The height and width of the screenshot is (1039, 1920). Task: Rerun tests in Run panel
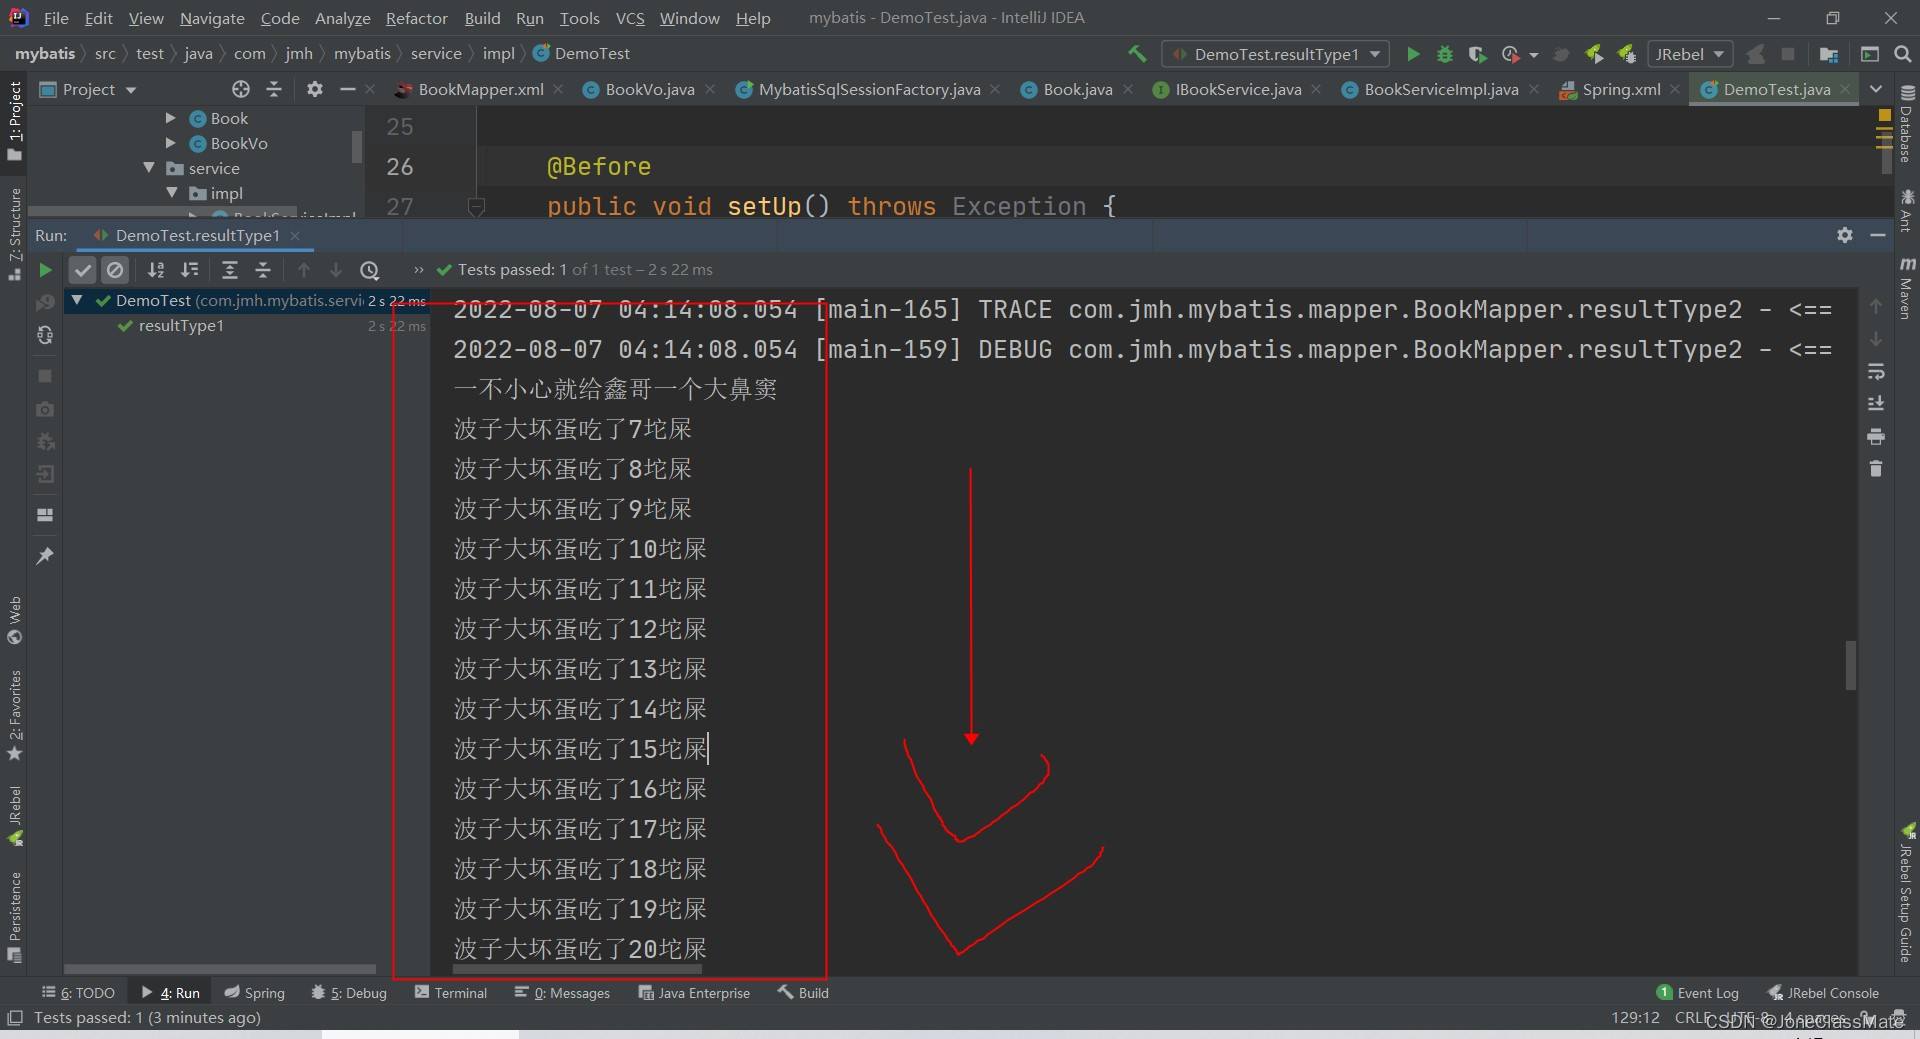coord(45,270)
